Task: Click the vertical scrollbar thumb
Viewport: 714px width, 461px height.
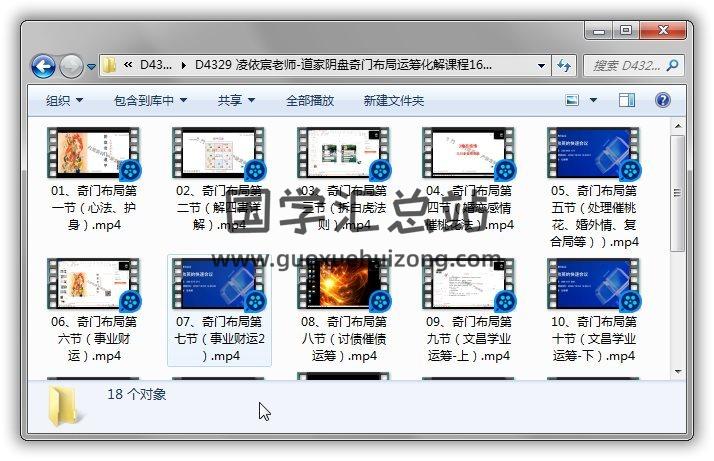Action: point(678,193)
